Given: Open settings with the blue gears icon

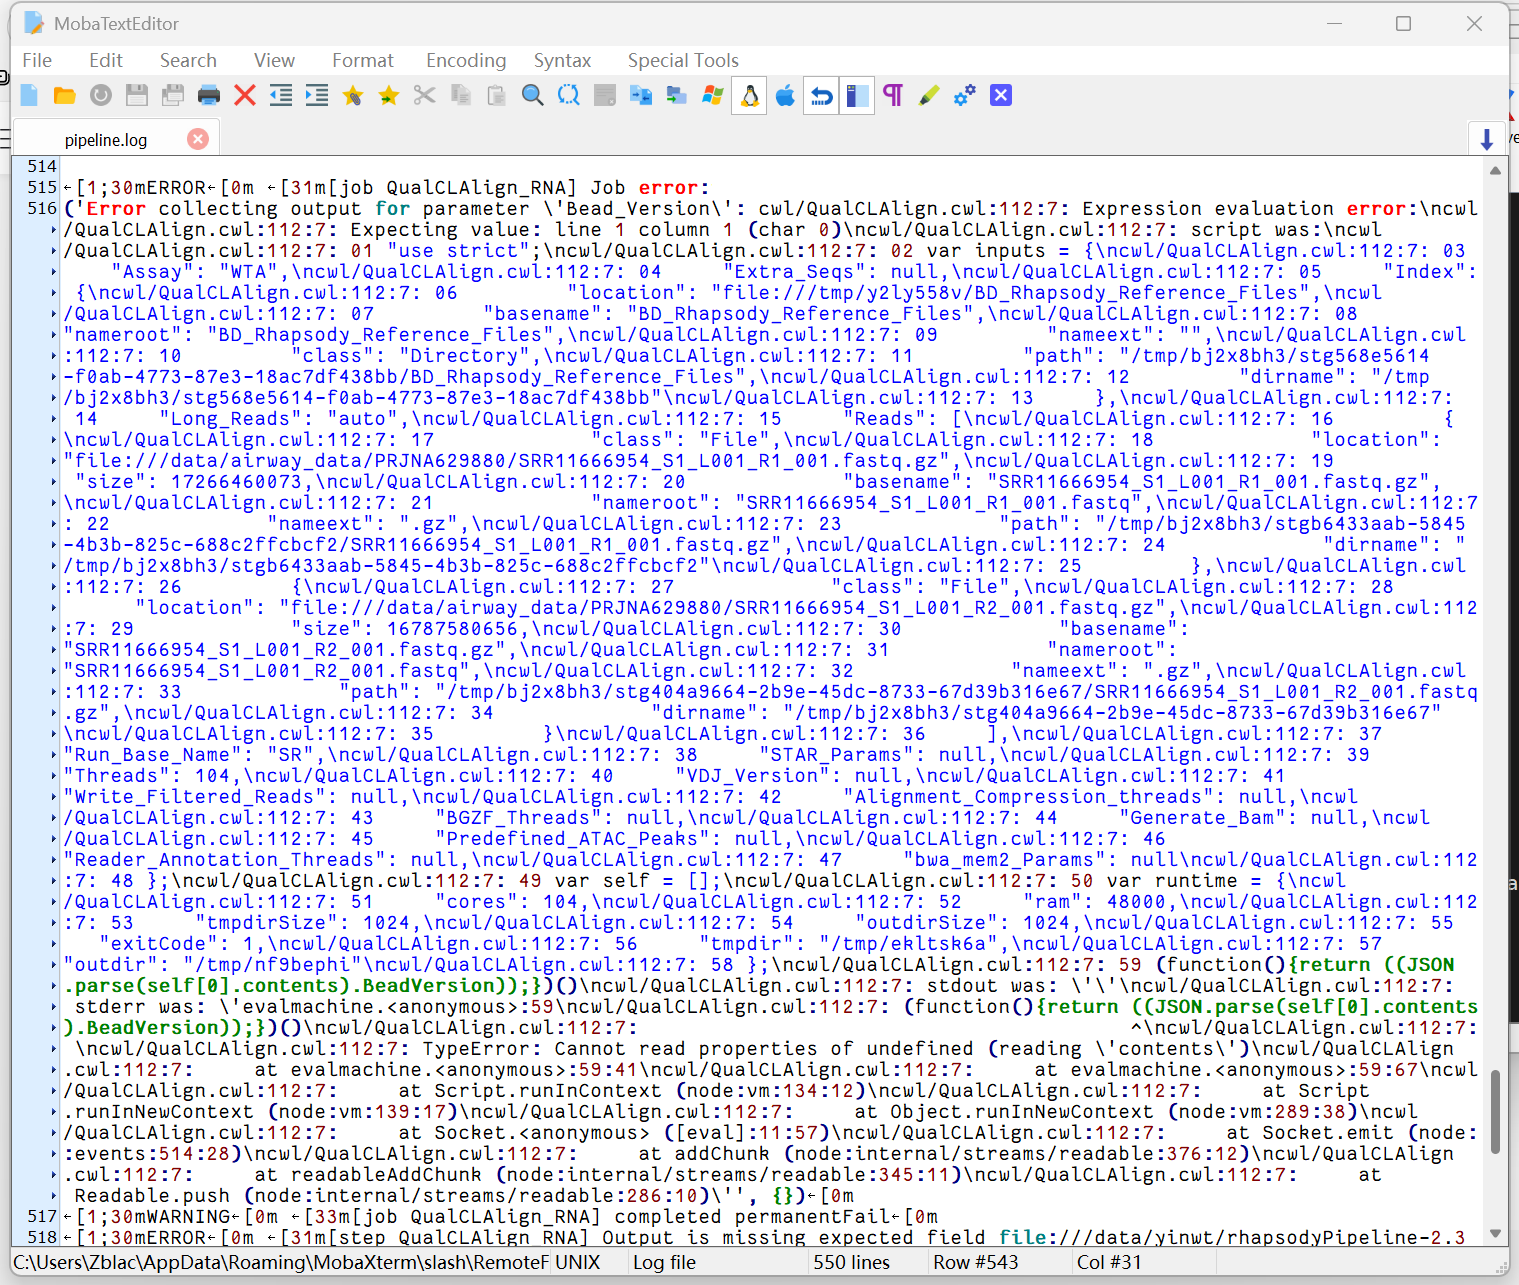Looking at the screenshot, I should 965,95.
